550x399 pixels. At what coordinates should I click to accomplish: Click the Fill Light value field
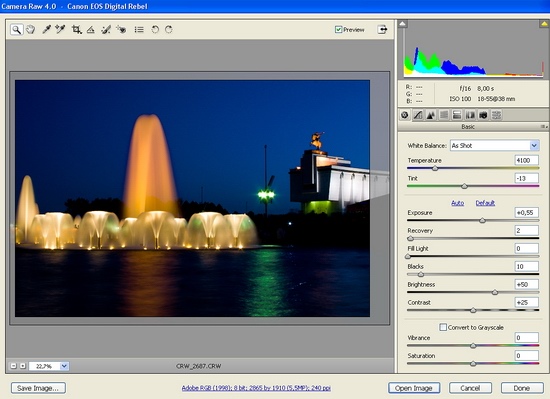point(526,248)
